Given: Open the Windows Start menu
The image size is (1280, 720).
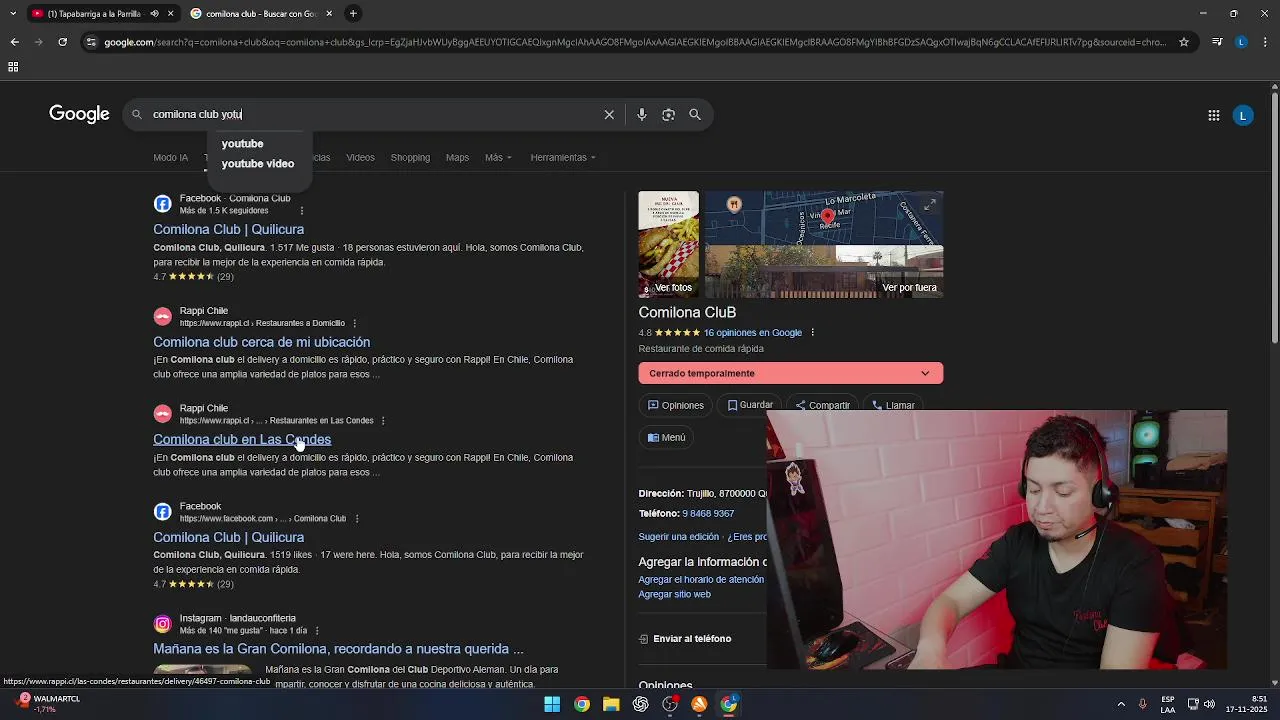Looking at the screenshot, I should pyautogui.click(x=552, y=704).
